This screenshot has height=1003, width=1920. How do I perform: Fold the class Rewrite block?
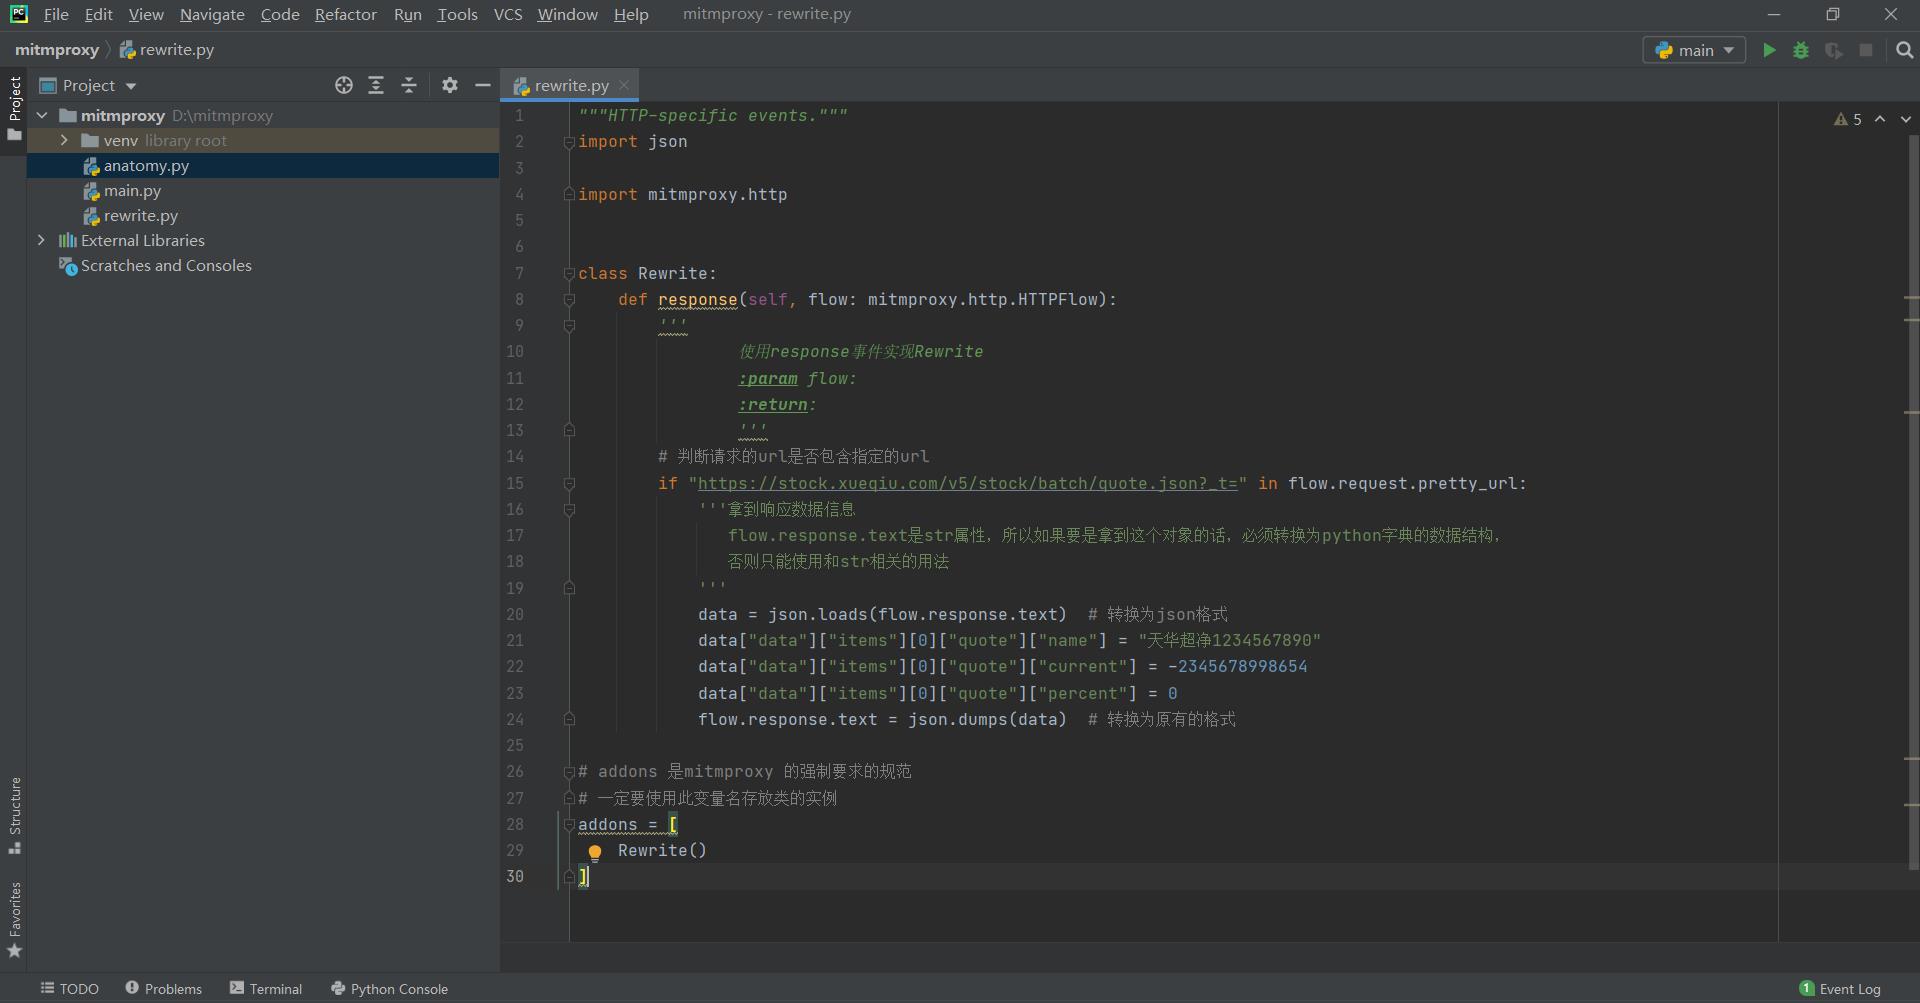click(x=569, y=274)
